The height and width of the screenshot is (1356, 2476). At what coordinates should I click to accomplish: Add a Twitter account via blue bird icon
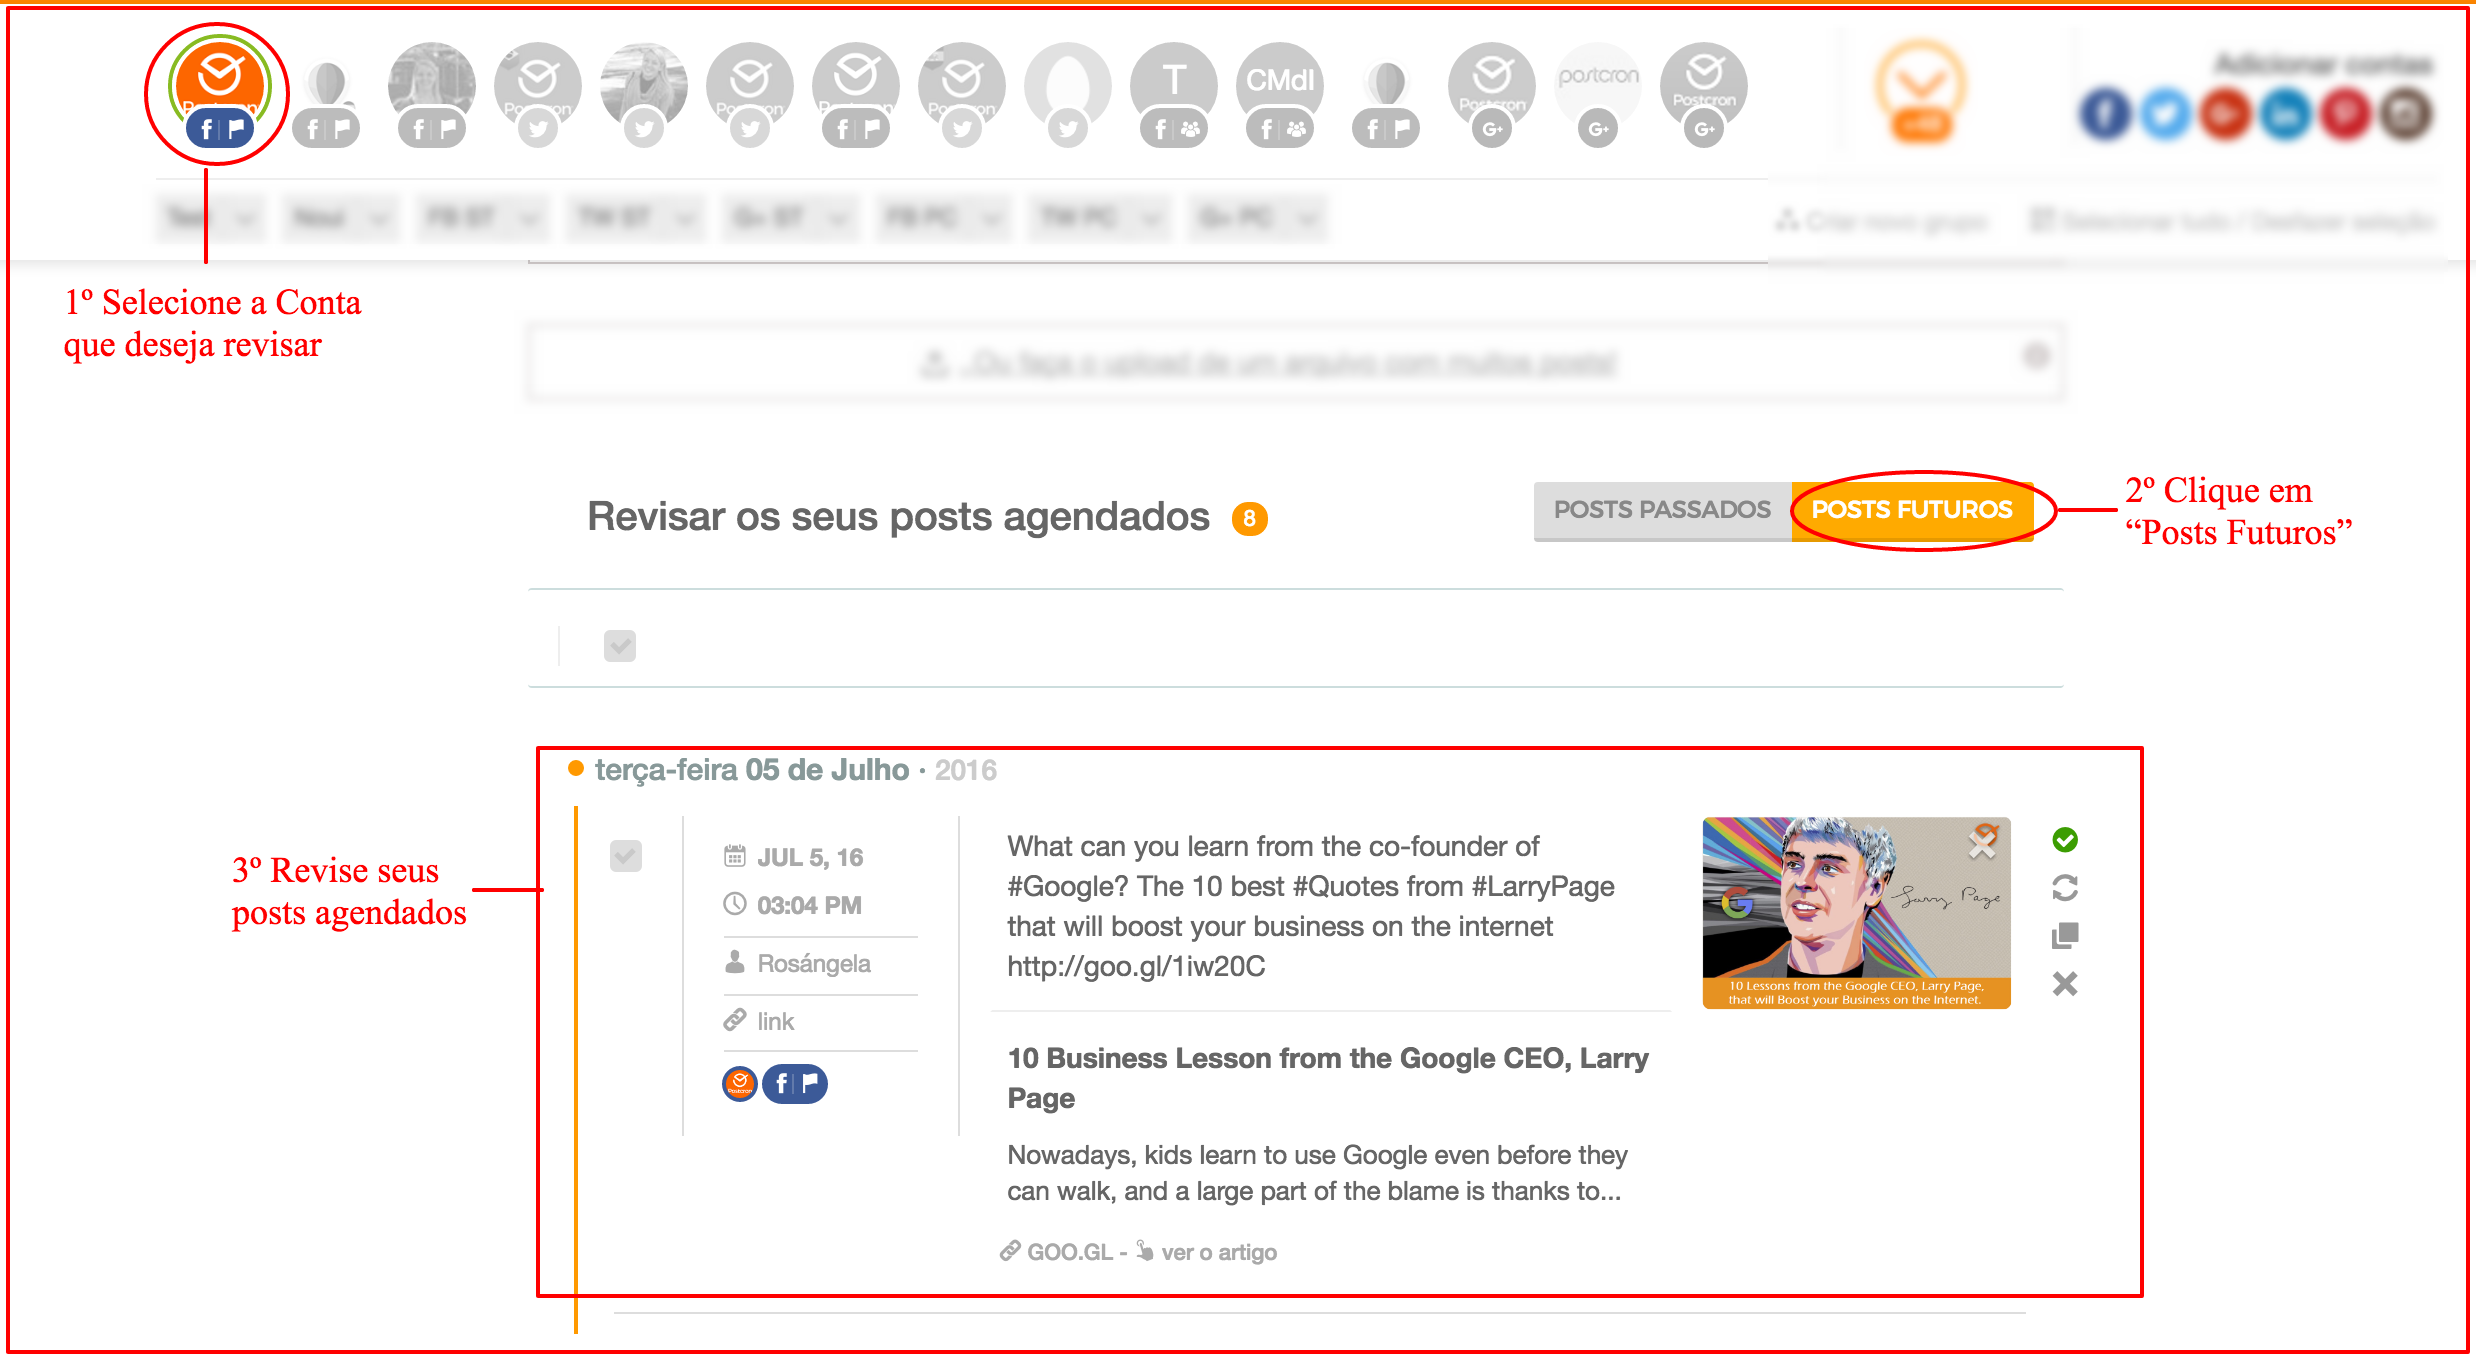click(2165, 114)
